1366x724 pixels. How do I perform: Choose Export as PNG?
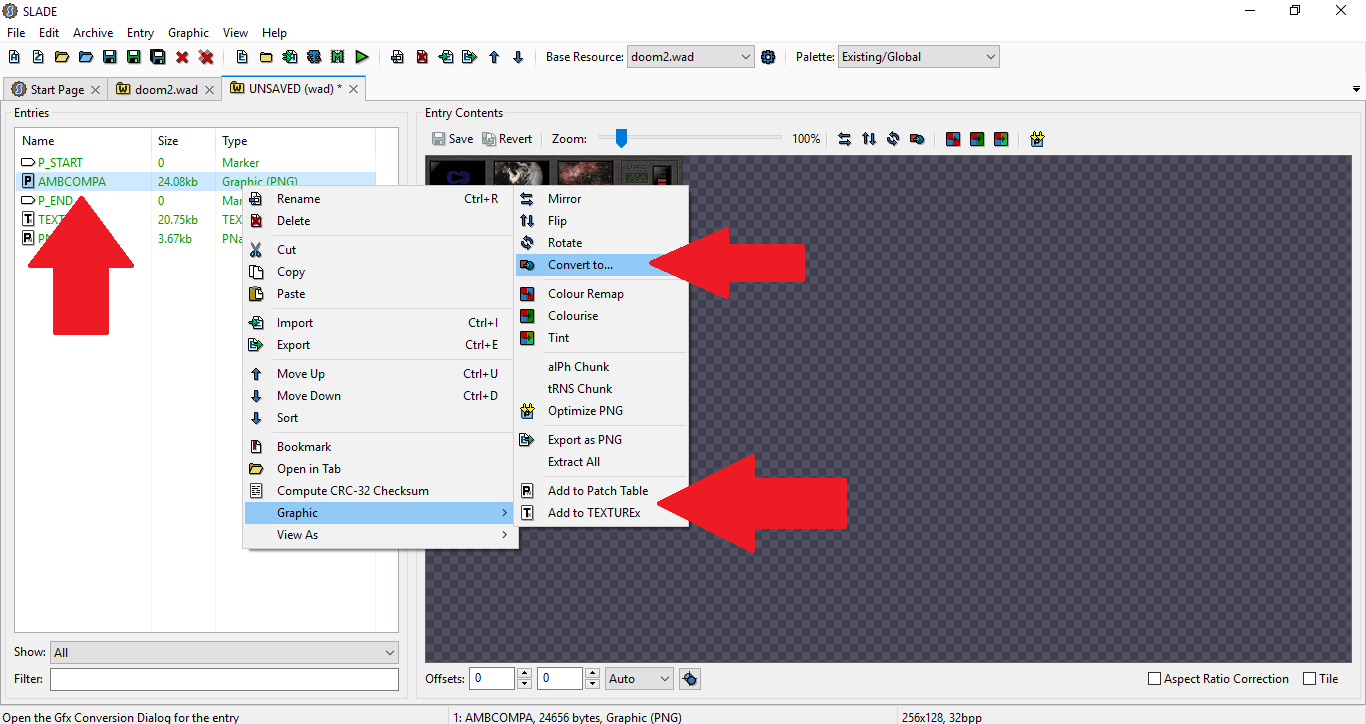600,440
